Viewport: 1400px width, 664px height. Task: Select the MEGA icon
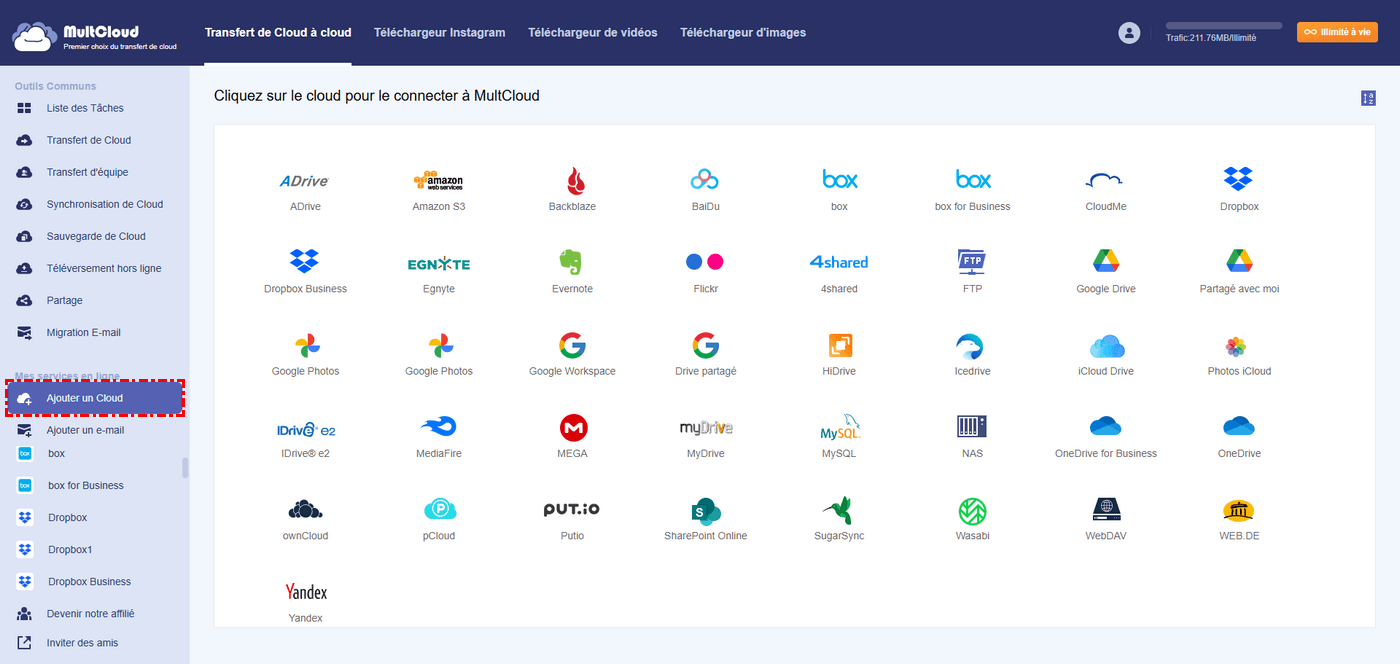(x=572, y=428)
